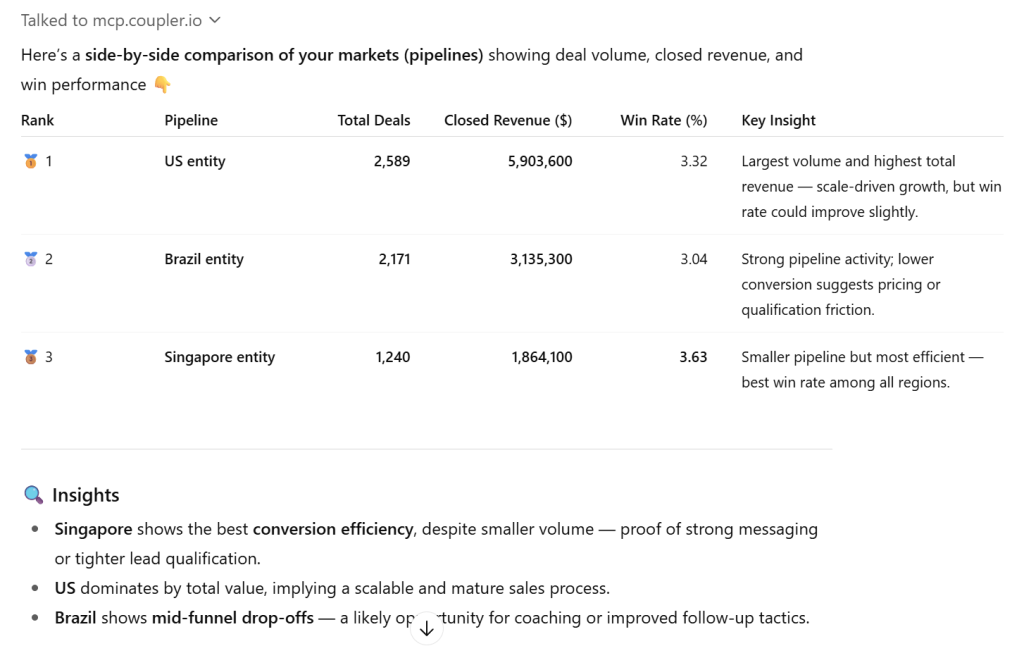Click the pointing-down hand emoji

coord(162,85)
